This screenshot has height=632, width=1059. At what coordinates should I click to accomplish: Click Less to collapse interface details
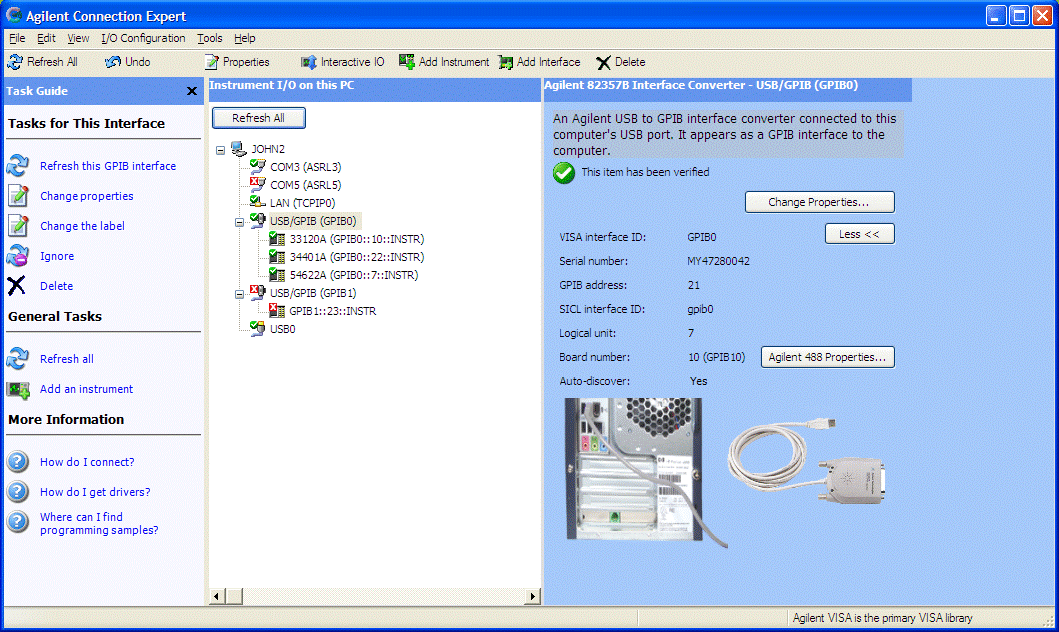859,233
